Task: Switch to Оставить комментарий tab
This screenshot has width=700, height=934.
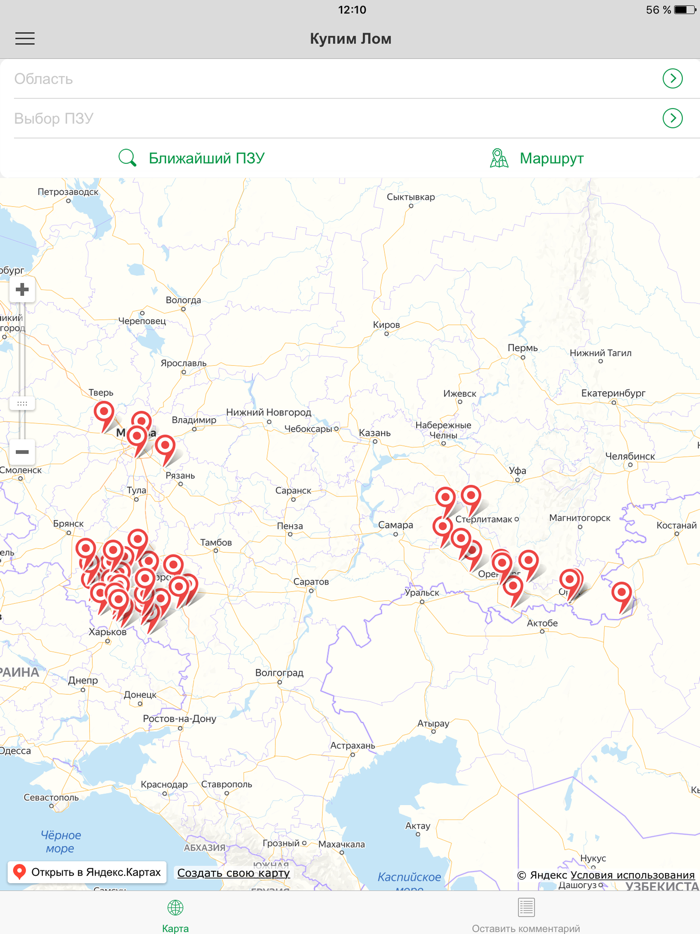Action: pos(525,914)
